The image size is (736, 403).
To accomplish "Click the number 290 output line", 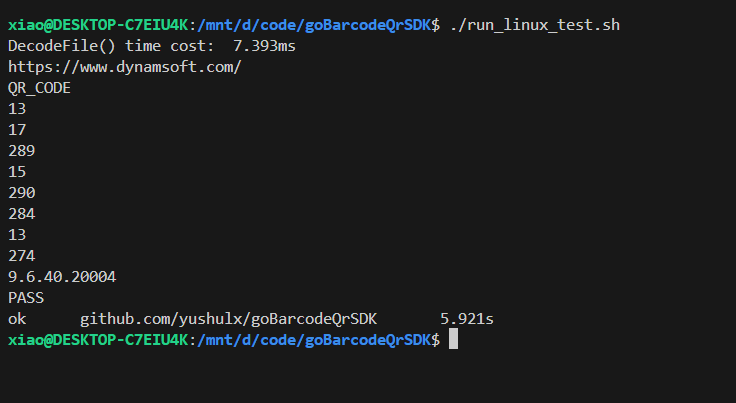I will [21, 193].
